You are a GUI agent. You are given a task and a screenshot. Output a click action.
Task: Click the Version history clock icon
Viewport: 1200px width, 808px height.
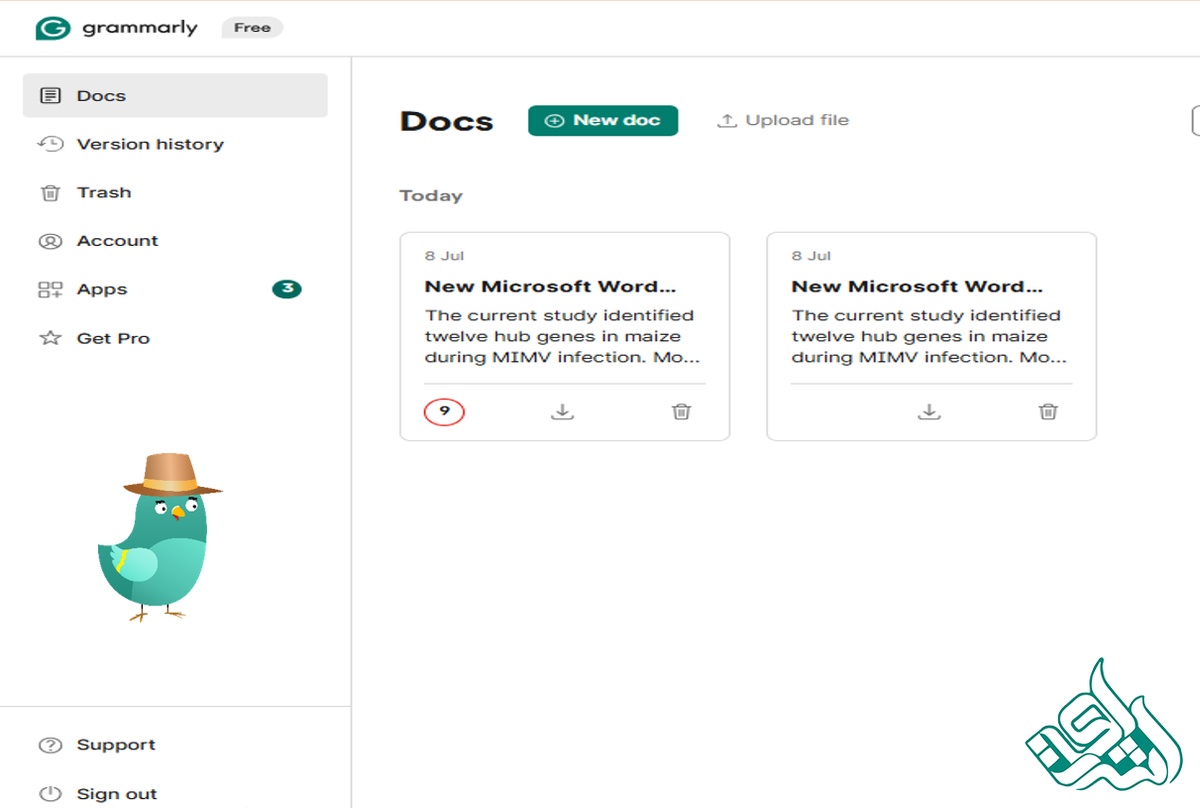(50, 144)
